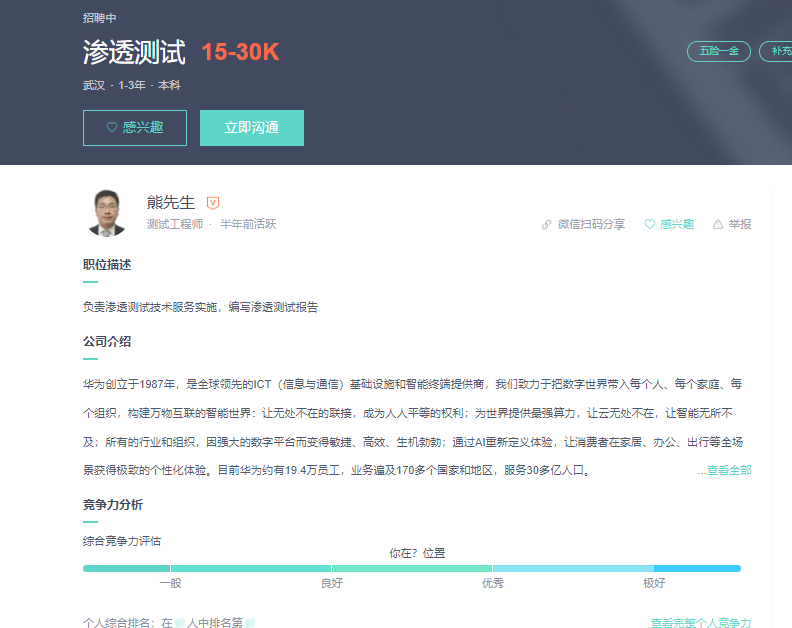Click 查看完整个人竞争力 link

point(701,623)
